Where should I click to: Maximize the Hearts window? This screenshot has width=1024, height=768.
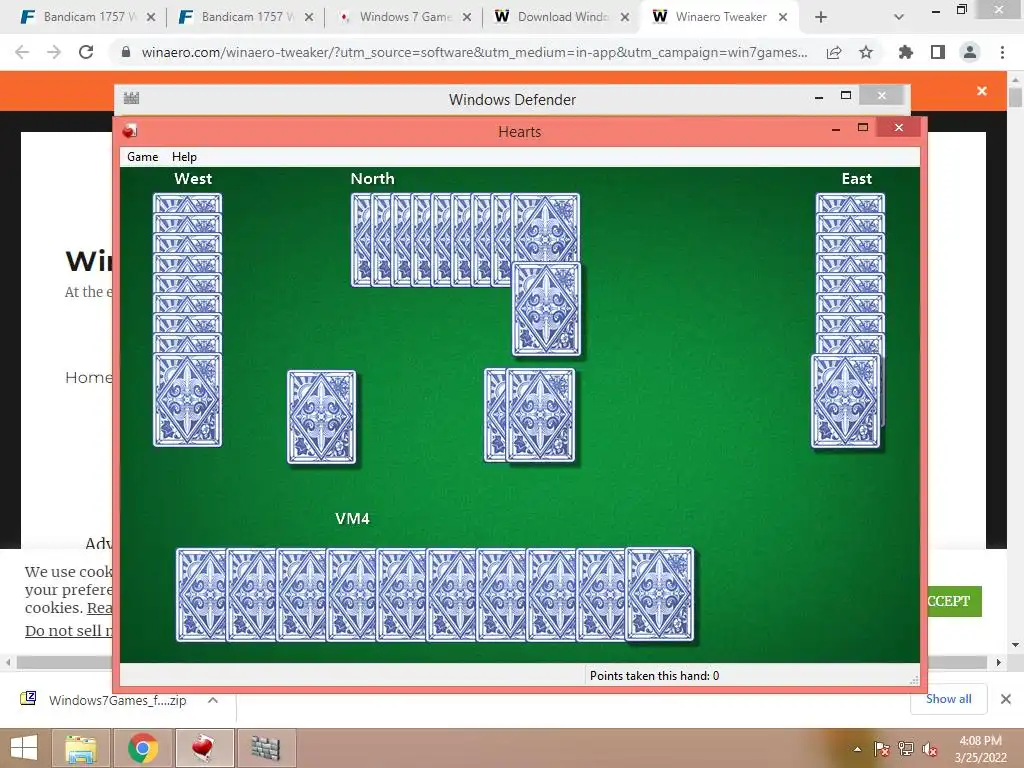(863, 128)
